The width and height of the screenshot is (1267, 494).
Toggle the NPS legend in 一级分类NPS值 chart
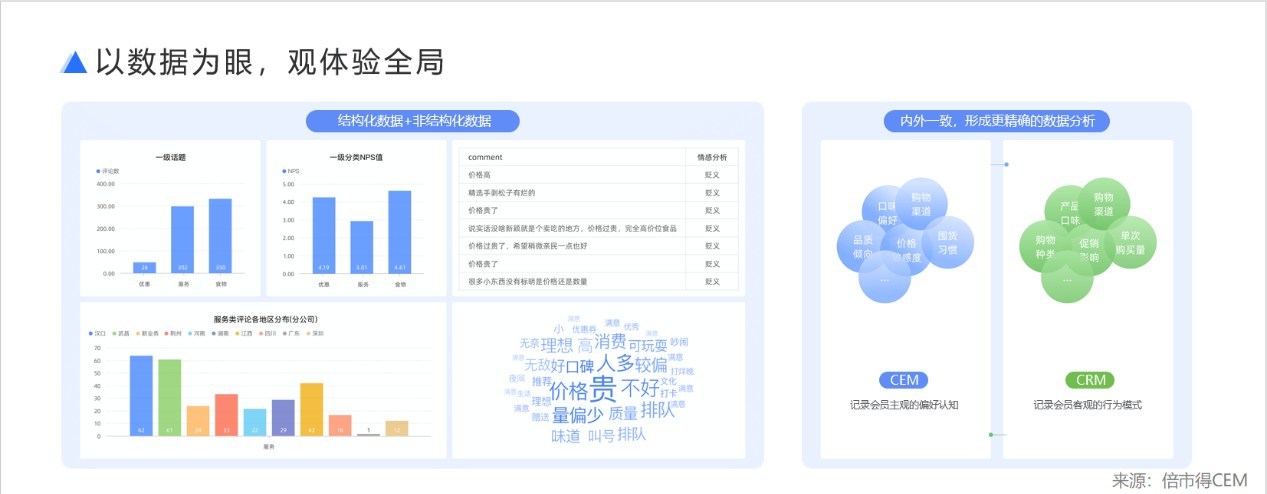pyautogui.click(x=291, y=171)
